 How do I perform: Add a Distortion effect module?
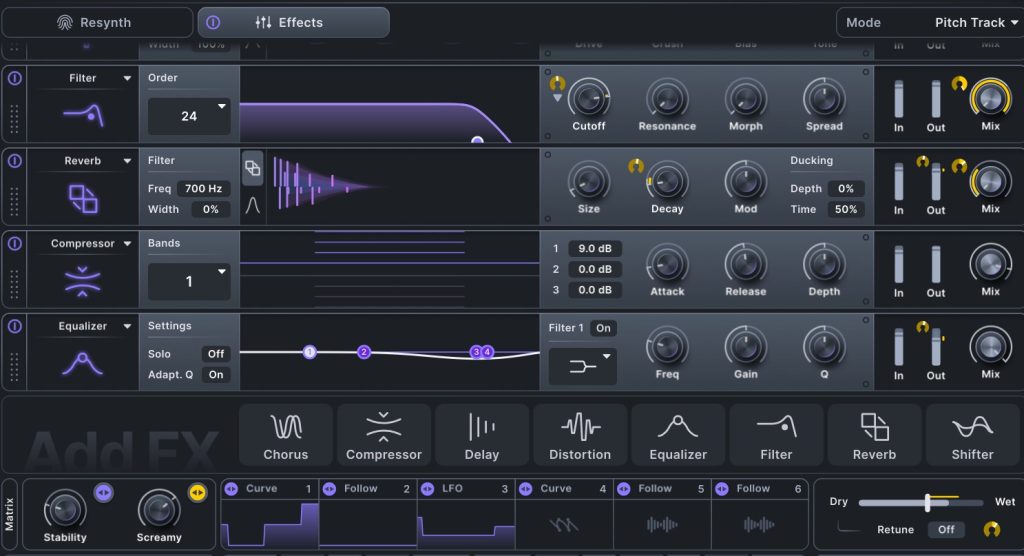tap(579, 436)
